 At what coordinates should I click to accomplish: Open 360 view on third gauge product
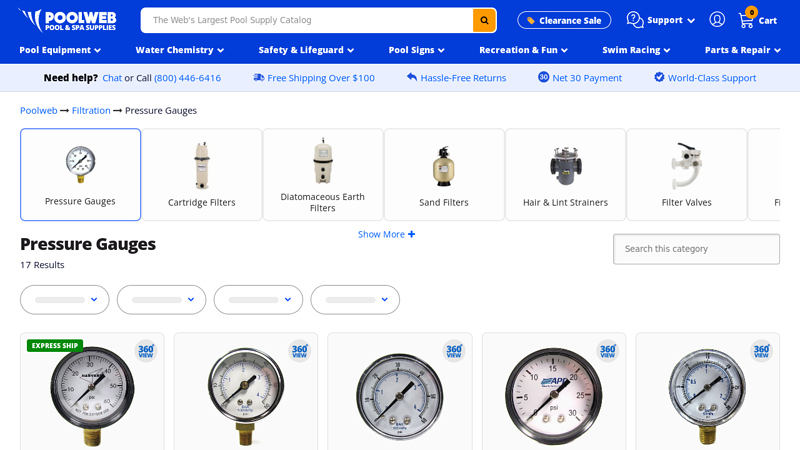454,351
